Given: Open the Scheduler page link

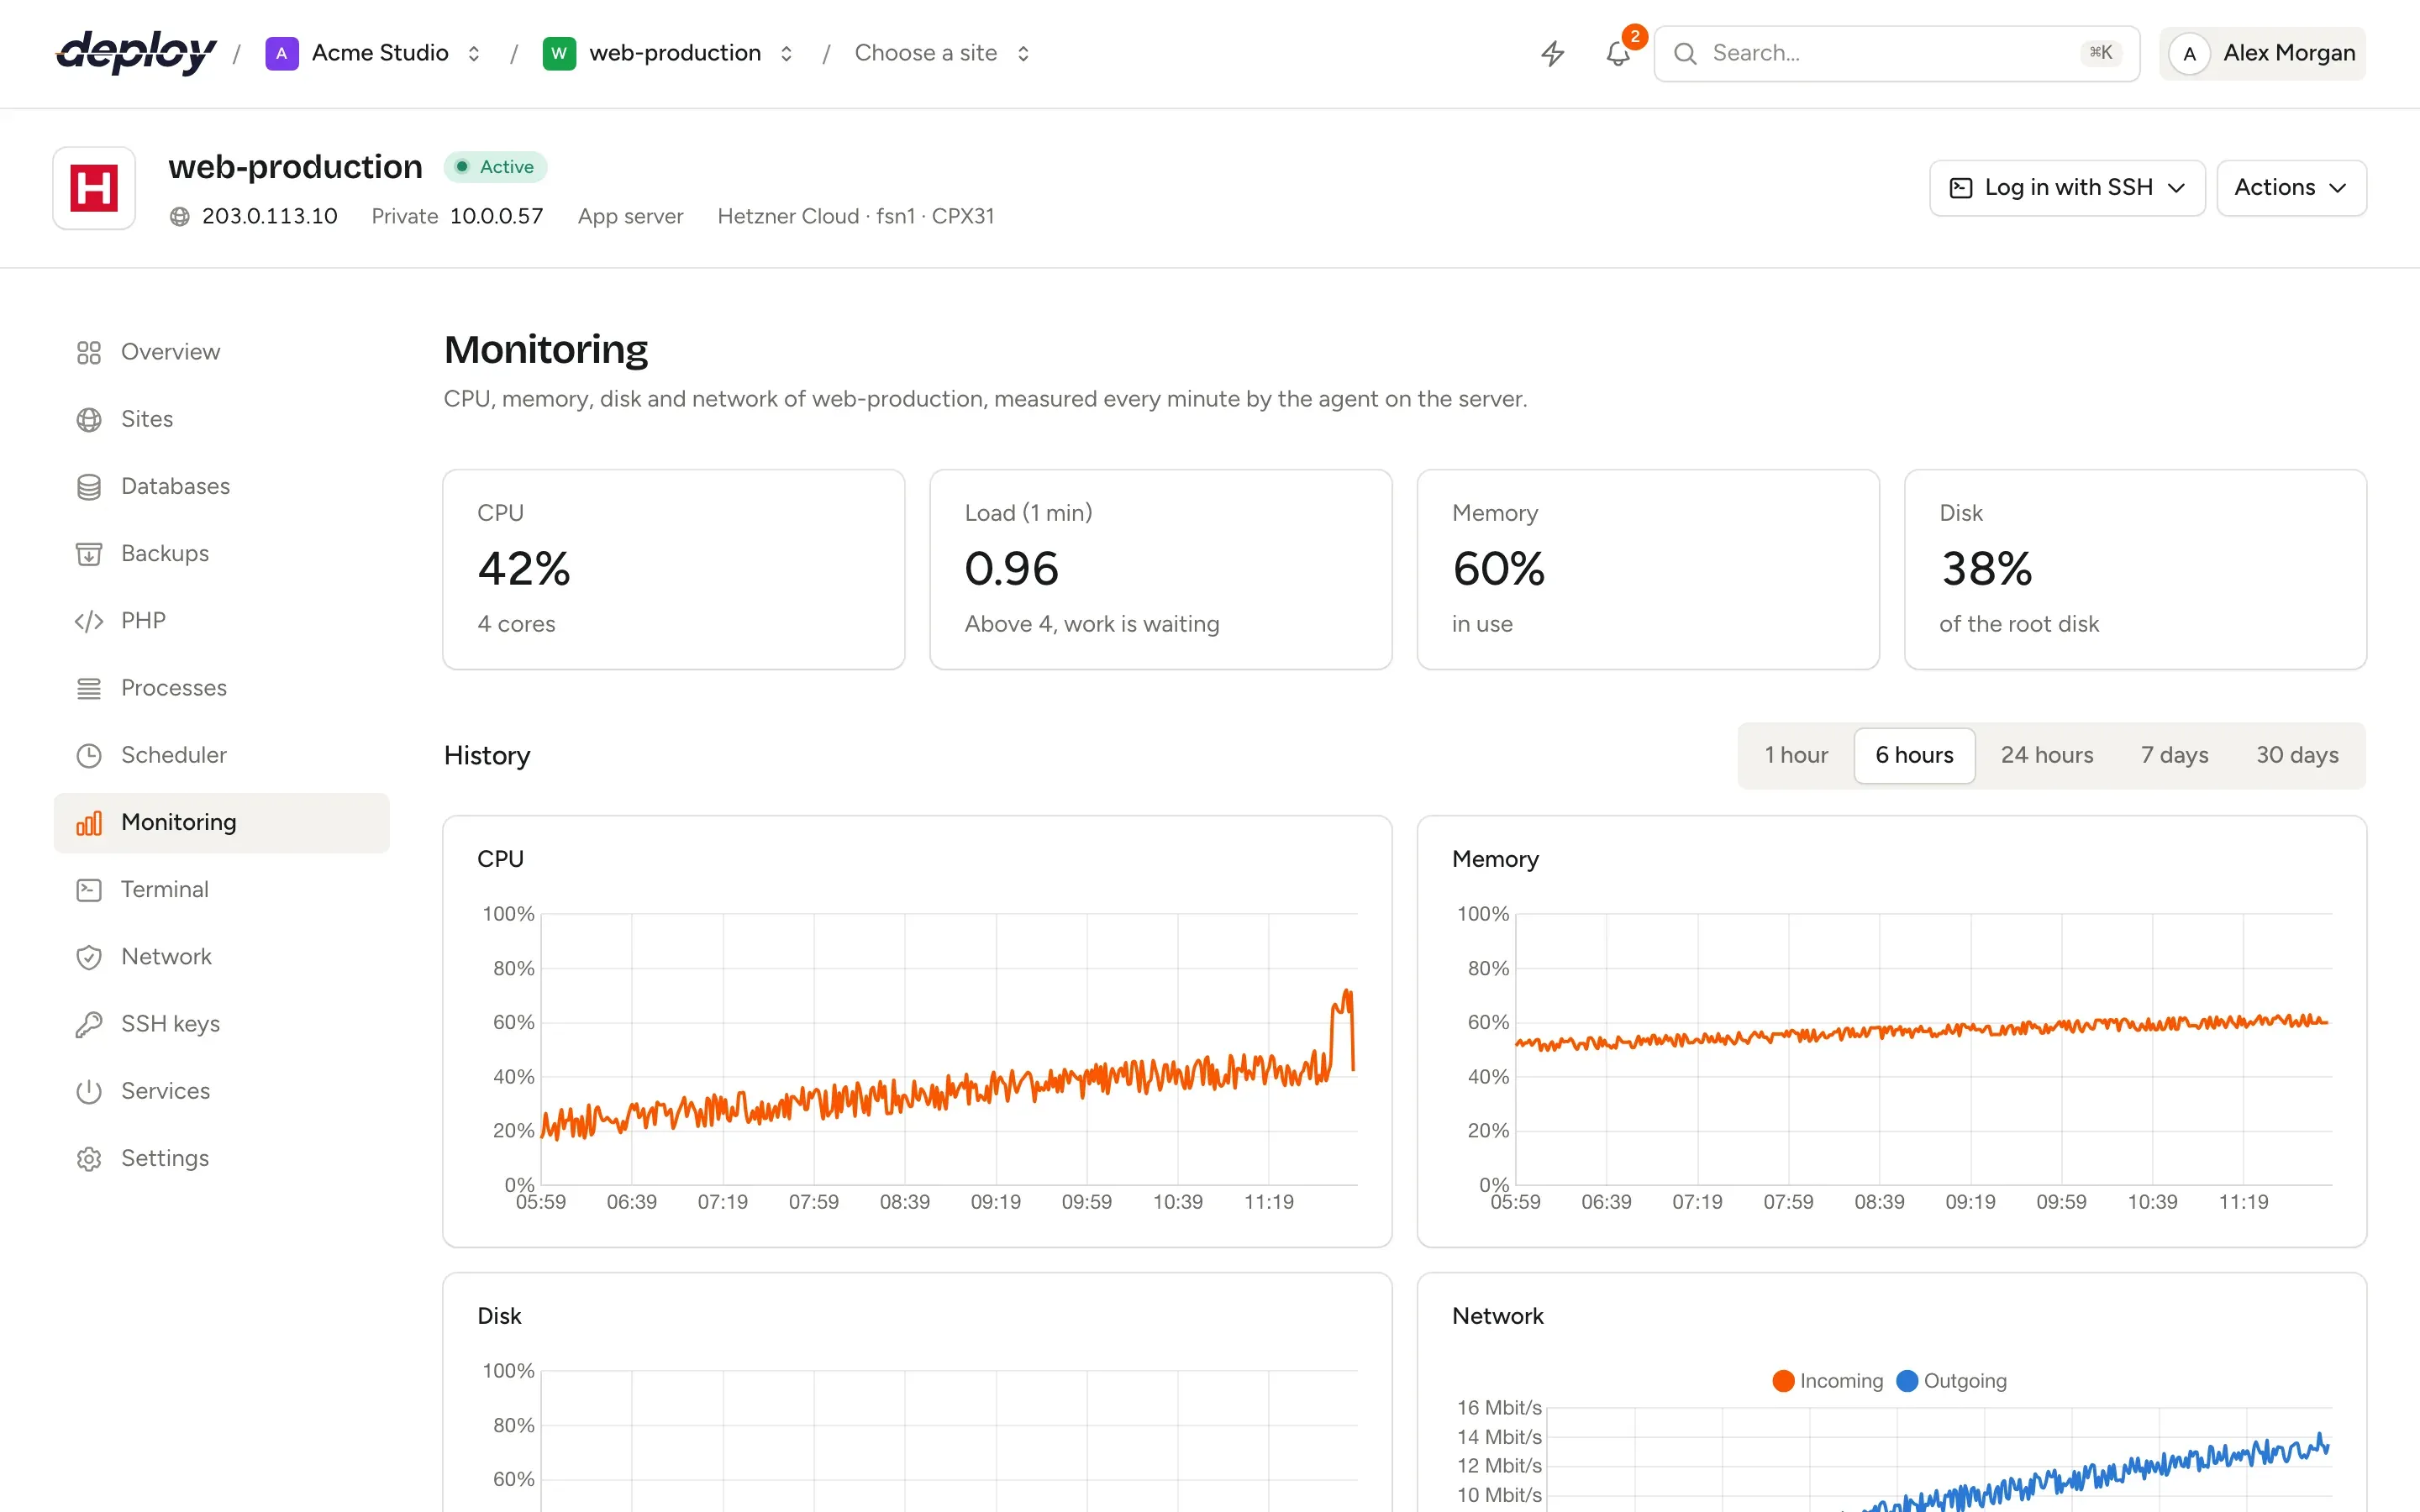Looking at the screenshot, I should tap(222, 755).
